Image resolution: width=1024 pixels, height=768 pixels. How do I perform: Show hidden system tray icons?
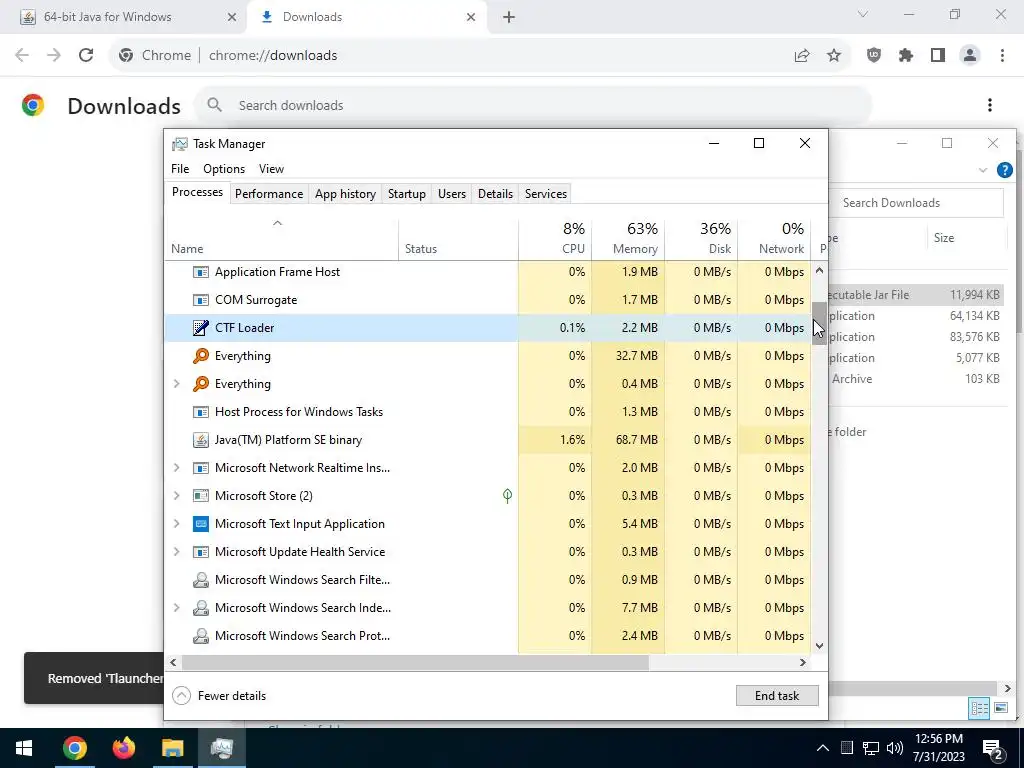823,748
